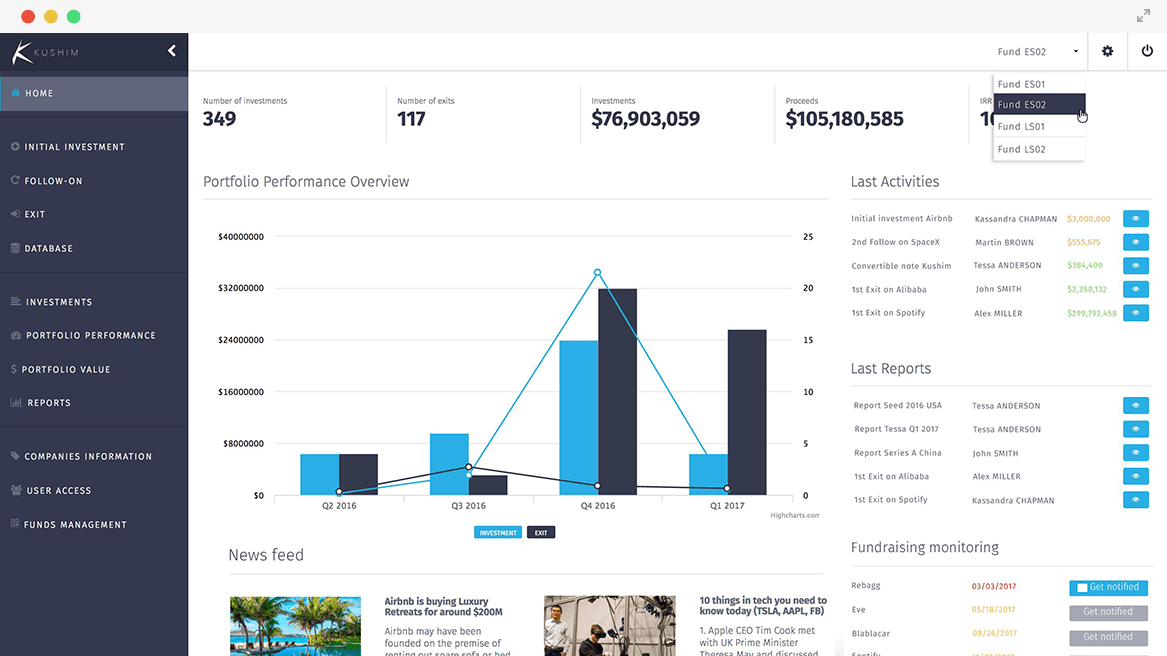Open the Airbnb Luxury Retreats news headline
Viewport: 1167px width, 656px height.
pyautogui.click(x=443, y=607)
